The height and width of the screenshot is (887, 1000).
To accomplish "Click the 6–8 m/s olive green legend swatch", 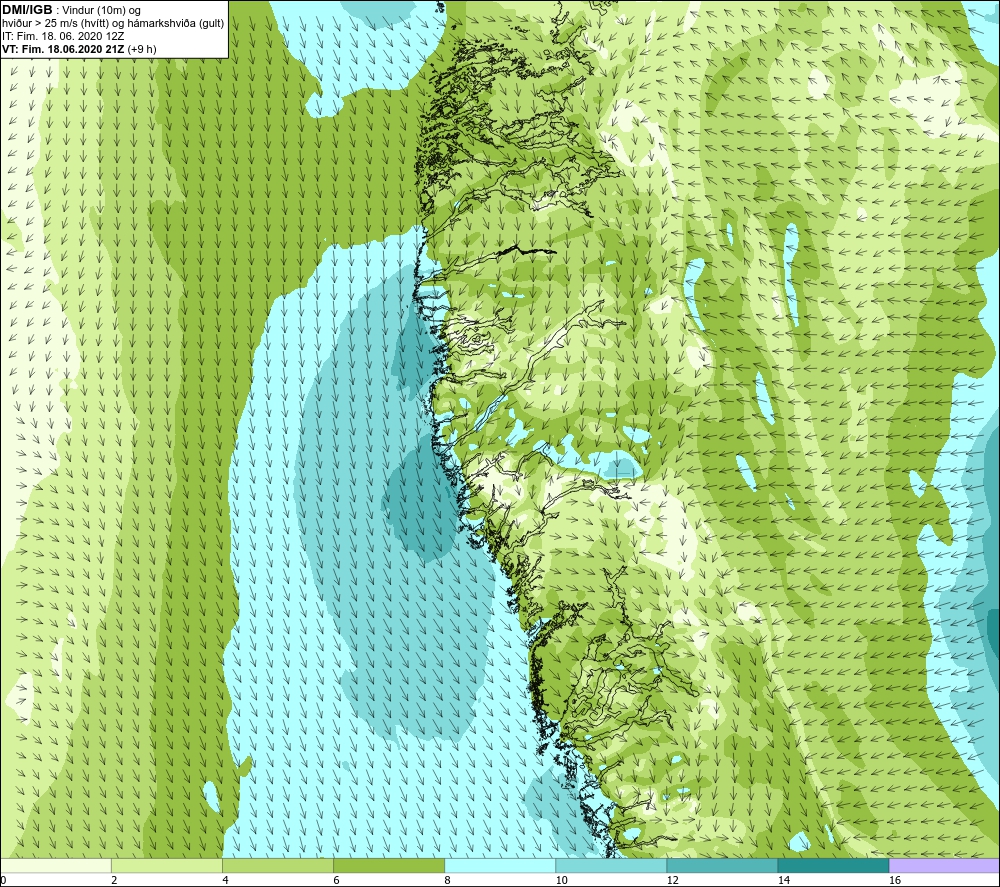I will pyautogui.click(x=389, y=865).
